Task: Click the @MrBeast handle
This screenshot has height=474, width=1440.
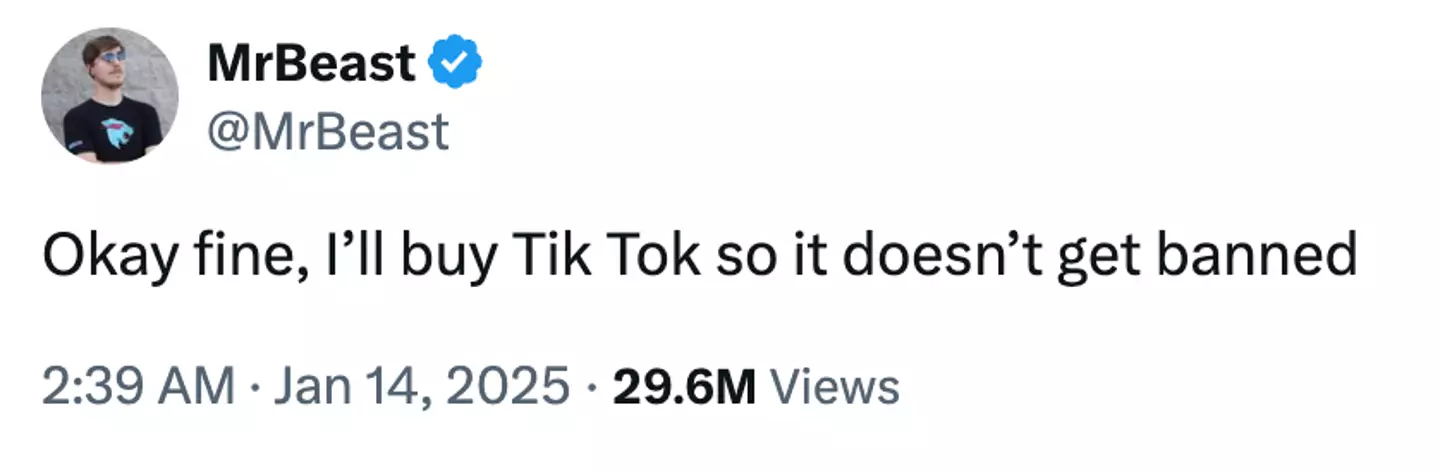Action: pos(328,131)
